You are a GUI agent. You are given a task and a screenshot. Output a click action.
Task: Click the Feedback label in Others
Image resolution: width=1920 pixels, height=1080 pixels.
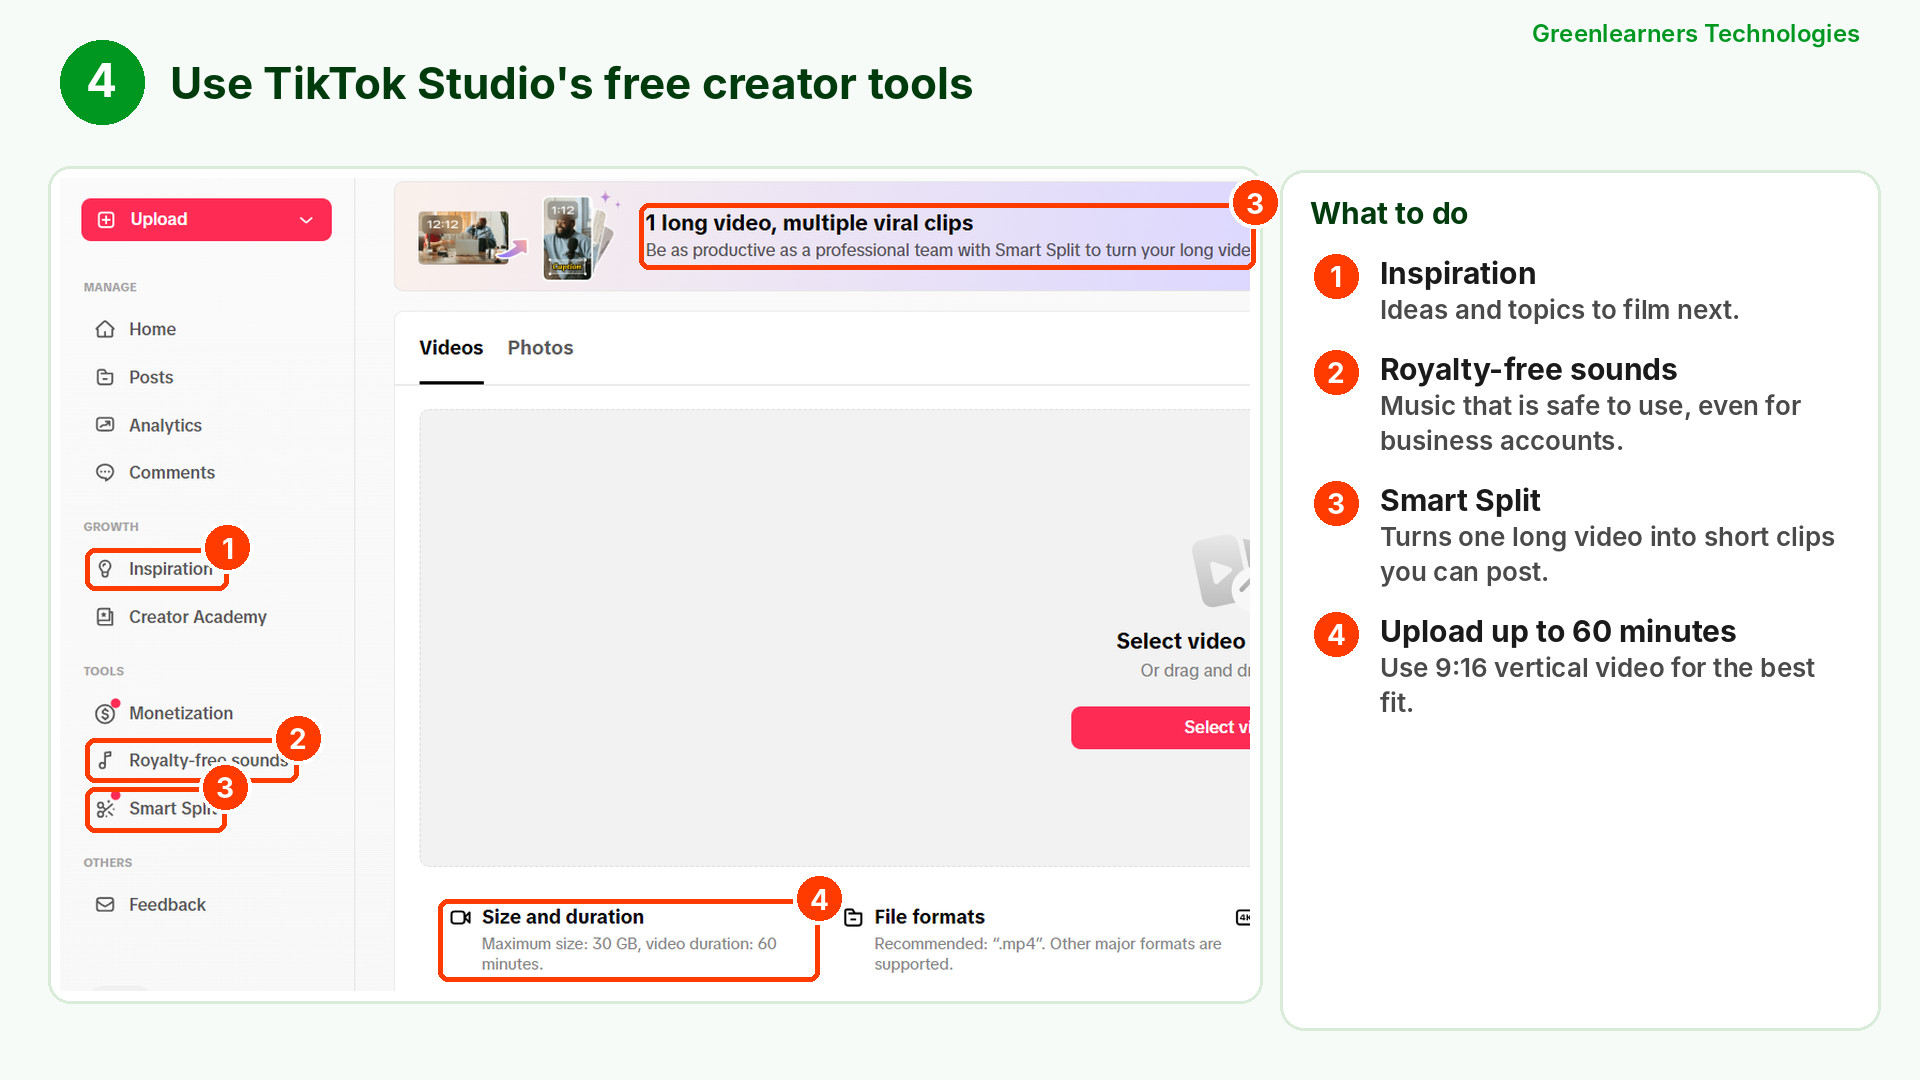(167, 904)
